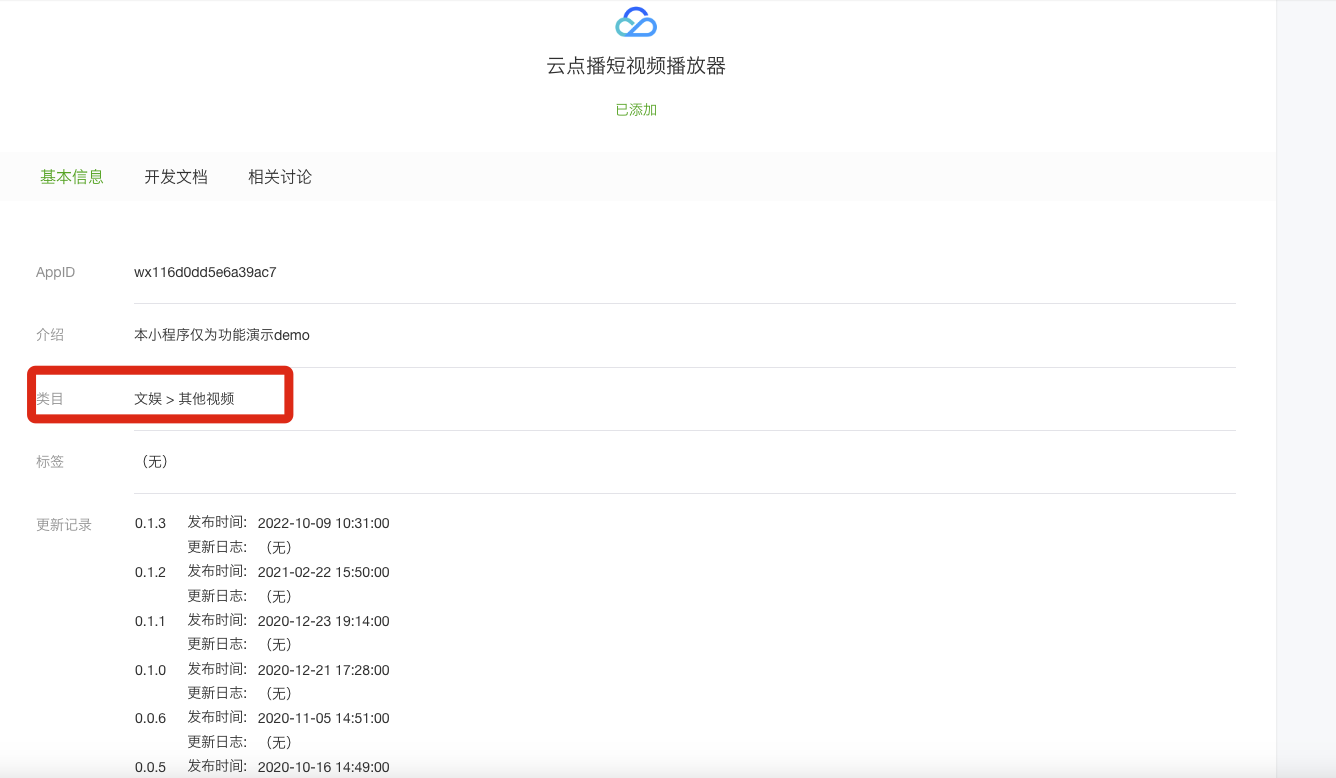Switch to the 开发文档 tab
This screenshot has width=1336, height=778.
tap(176, 177)
